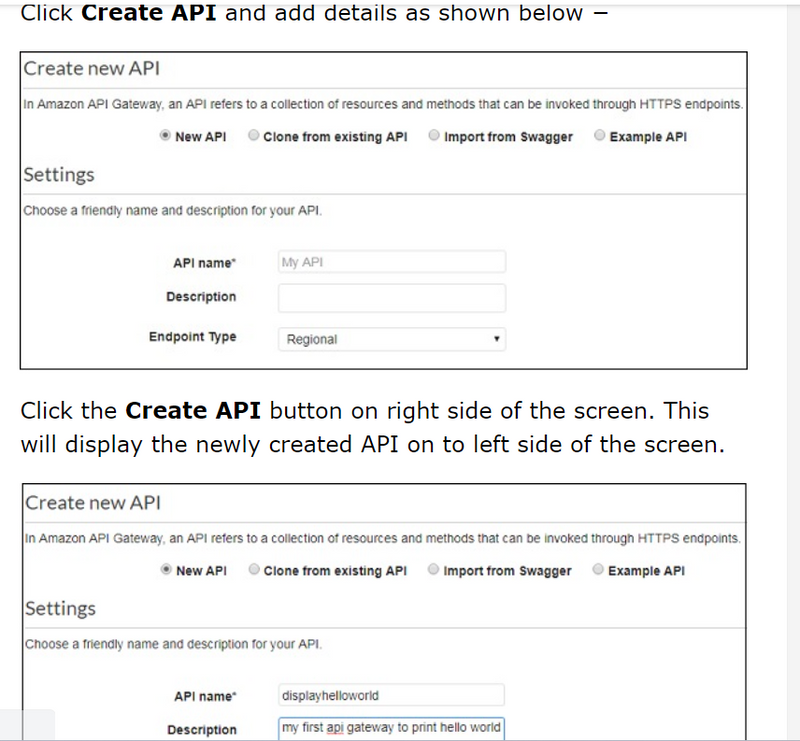The image size is (800, 741).
Task: Click the Endpoint Type label
Action: pyautogui.click(x=192, y=337)
